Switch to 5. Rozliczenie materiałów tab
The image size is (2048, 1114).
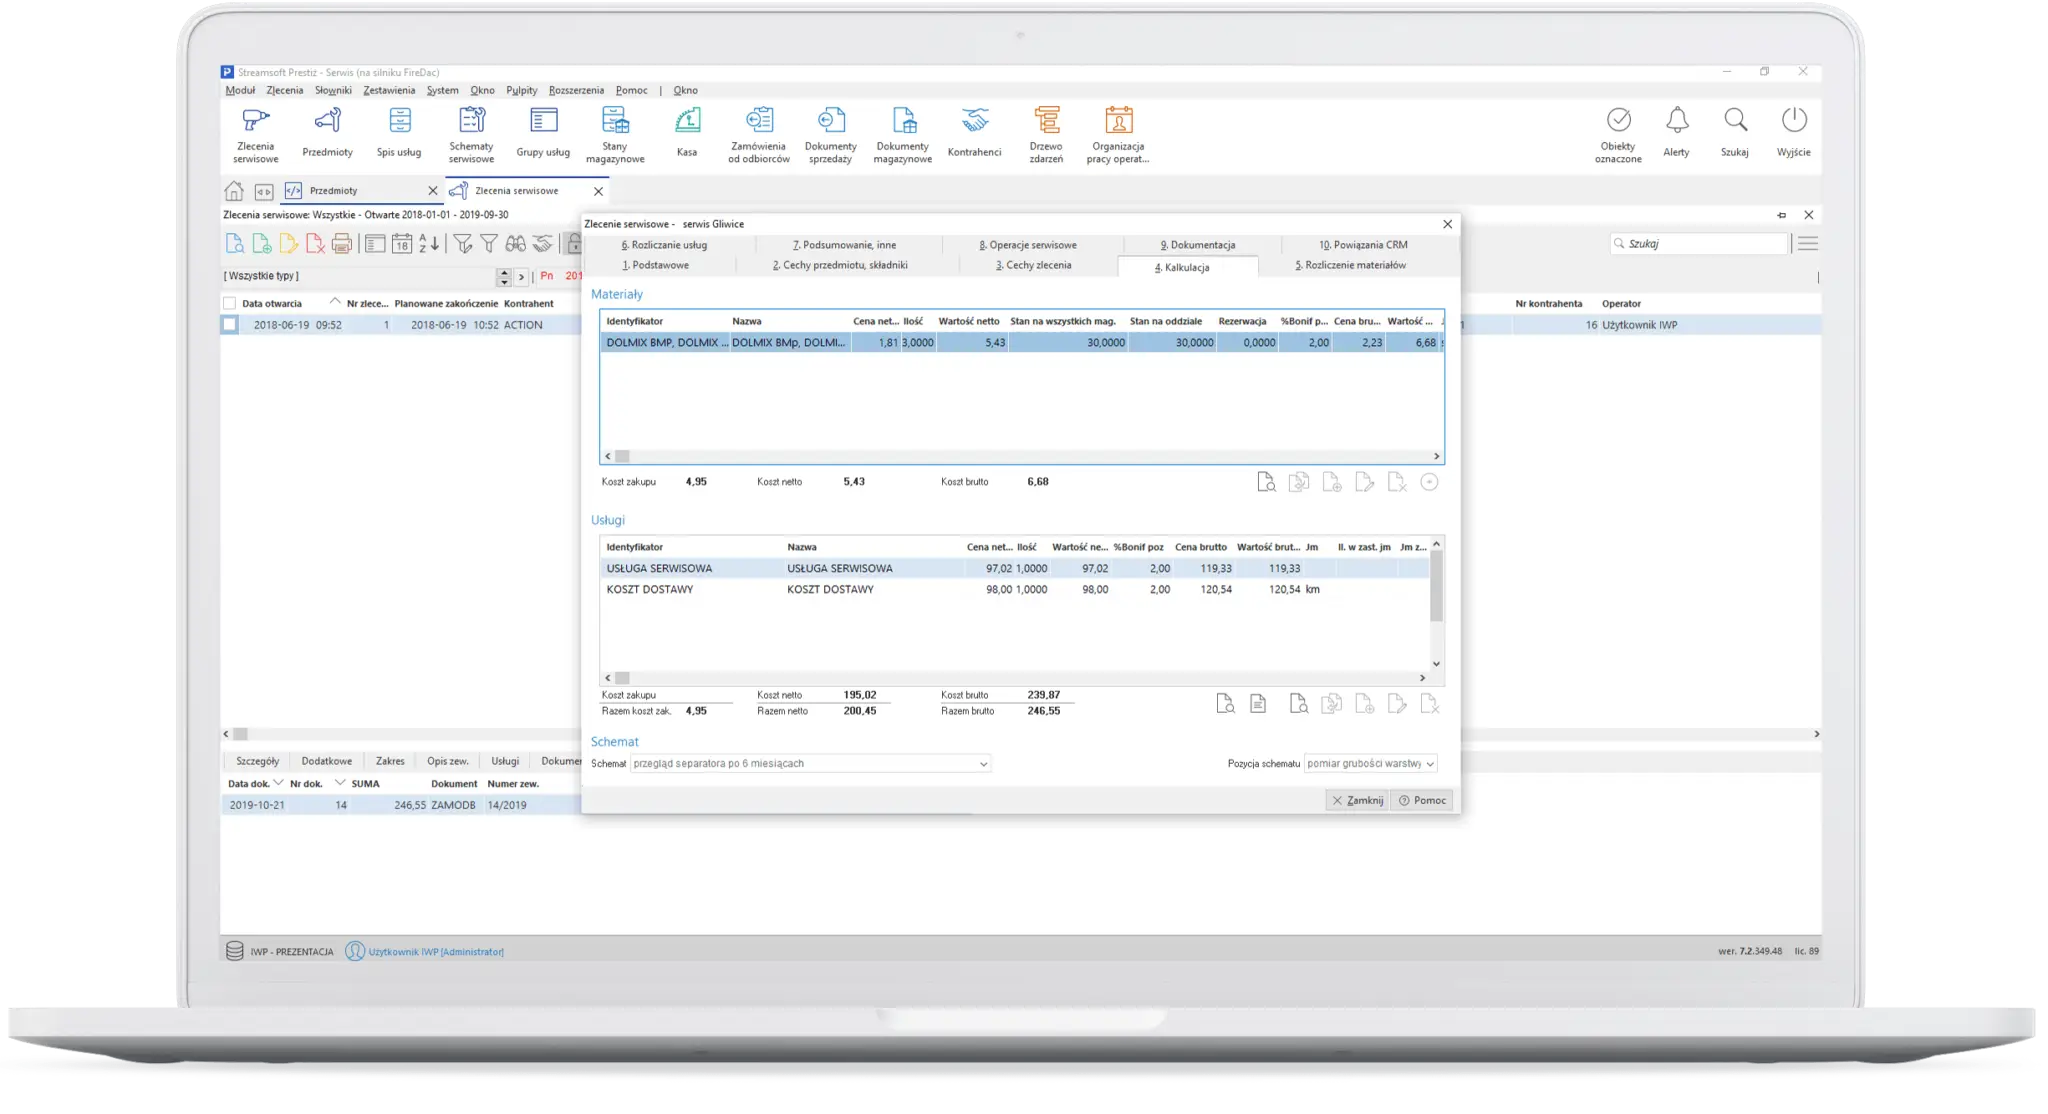coord(1350,266)
